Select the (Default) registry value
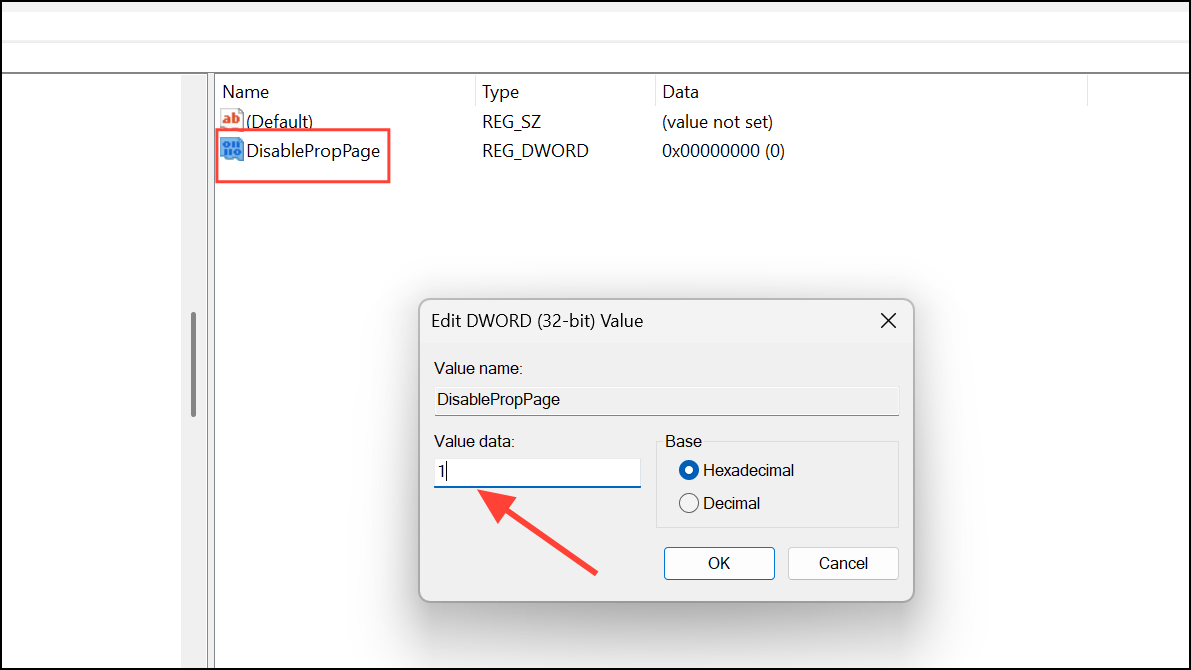Screen dimensions: 1191x670 278,120
